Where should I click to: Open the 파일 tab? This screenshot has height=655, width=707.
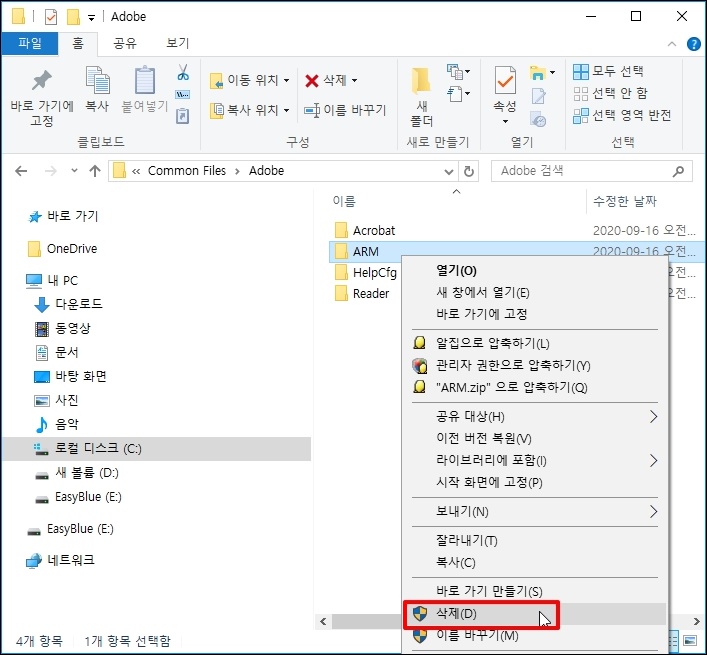[x=30, y=44]
